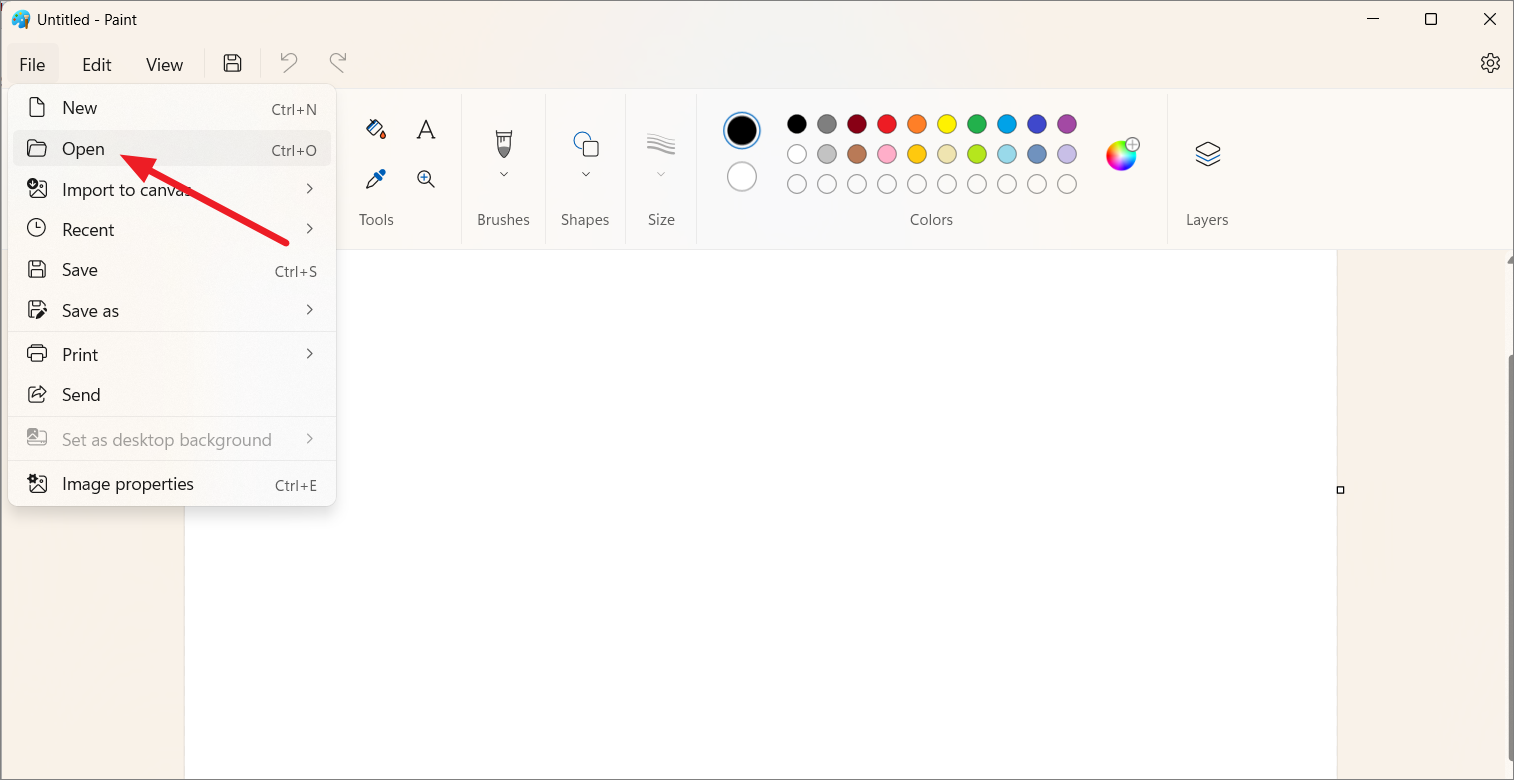This screenshot has width=1514, height=780.
Task: Click the Undo arrow
Action: point(289,63)
